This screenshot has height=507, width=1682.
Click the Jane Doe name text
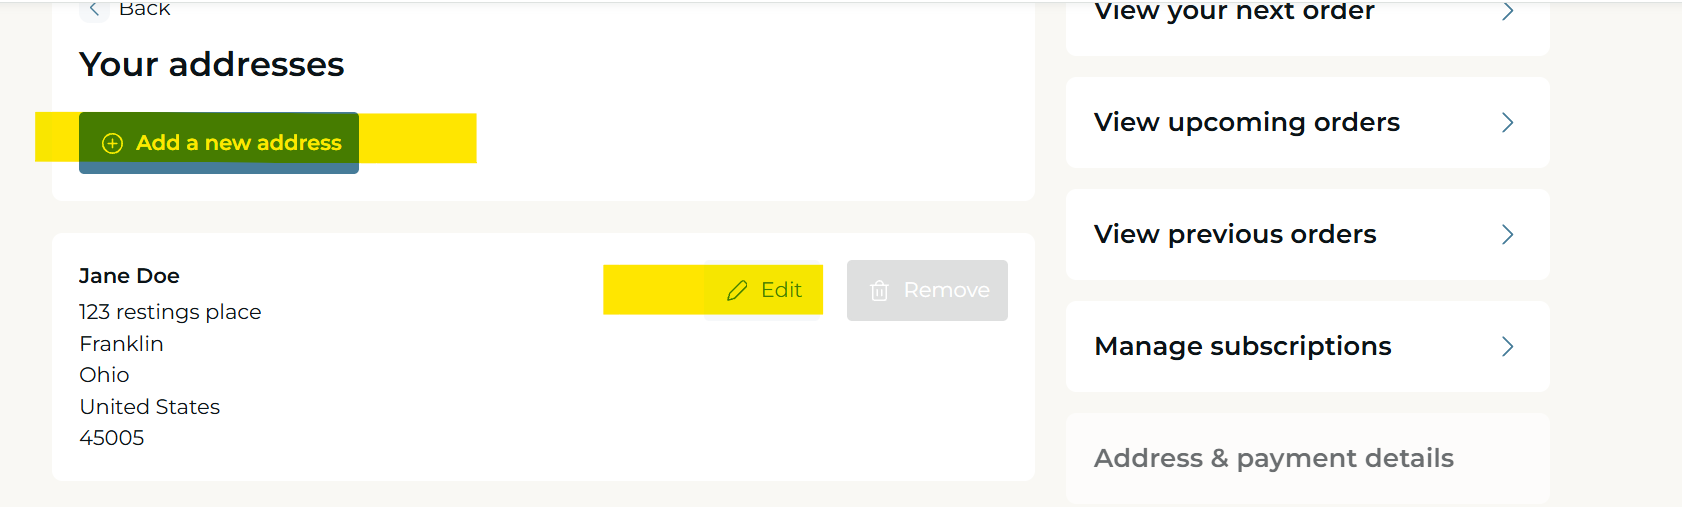pyautogui.click(x=129, y=276)
